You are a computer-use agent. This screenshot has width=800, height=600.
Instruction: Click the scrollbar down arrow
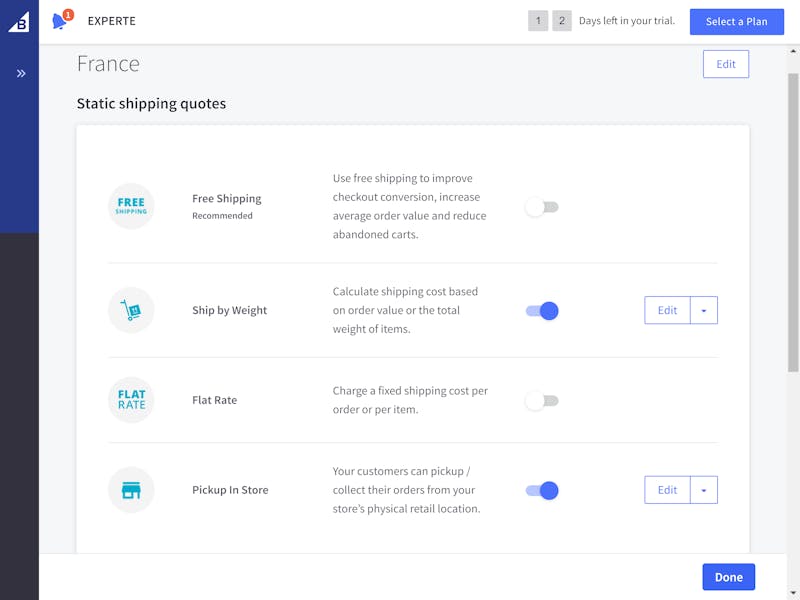[x=793, y=593]
